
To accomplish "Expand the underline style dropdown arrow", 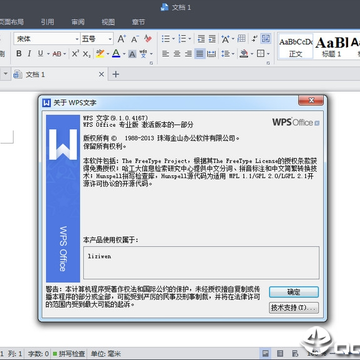I will [48, 54].
